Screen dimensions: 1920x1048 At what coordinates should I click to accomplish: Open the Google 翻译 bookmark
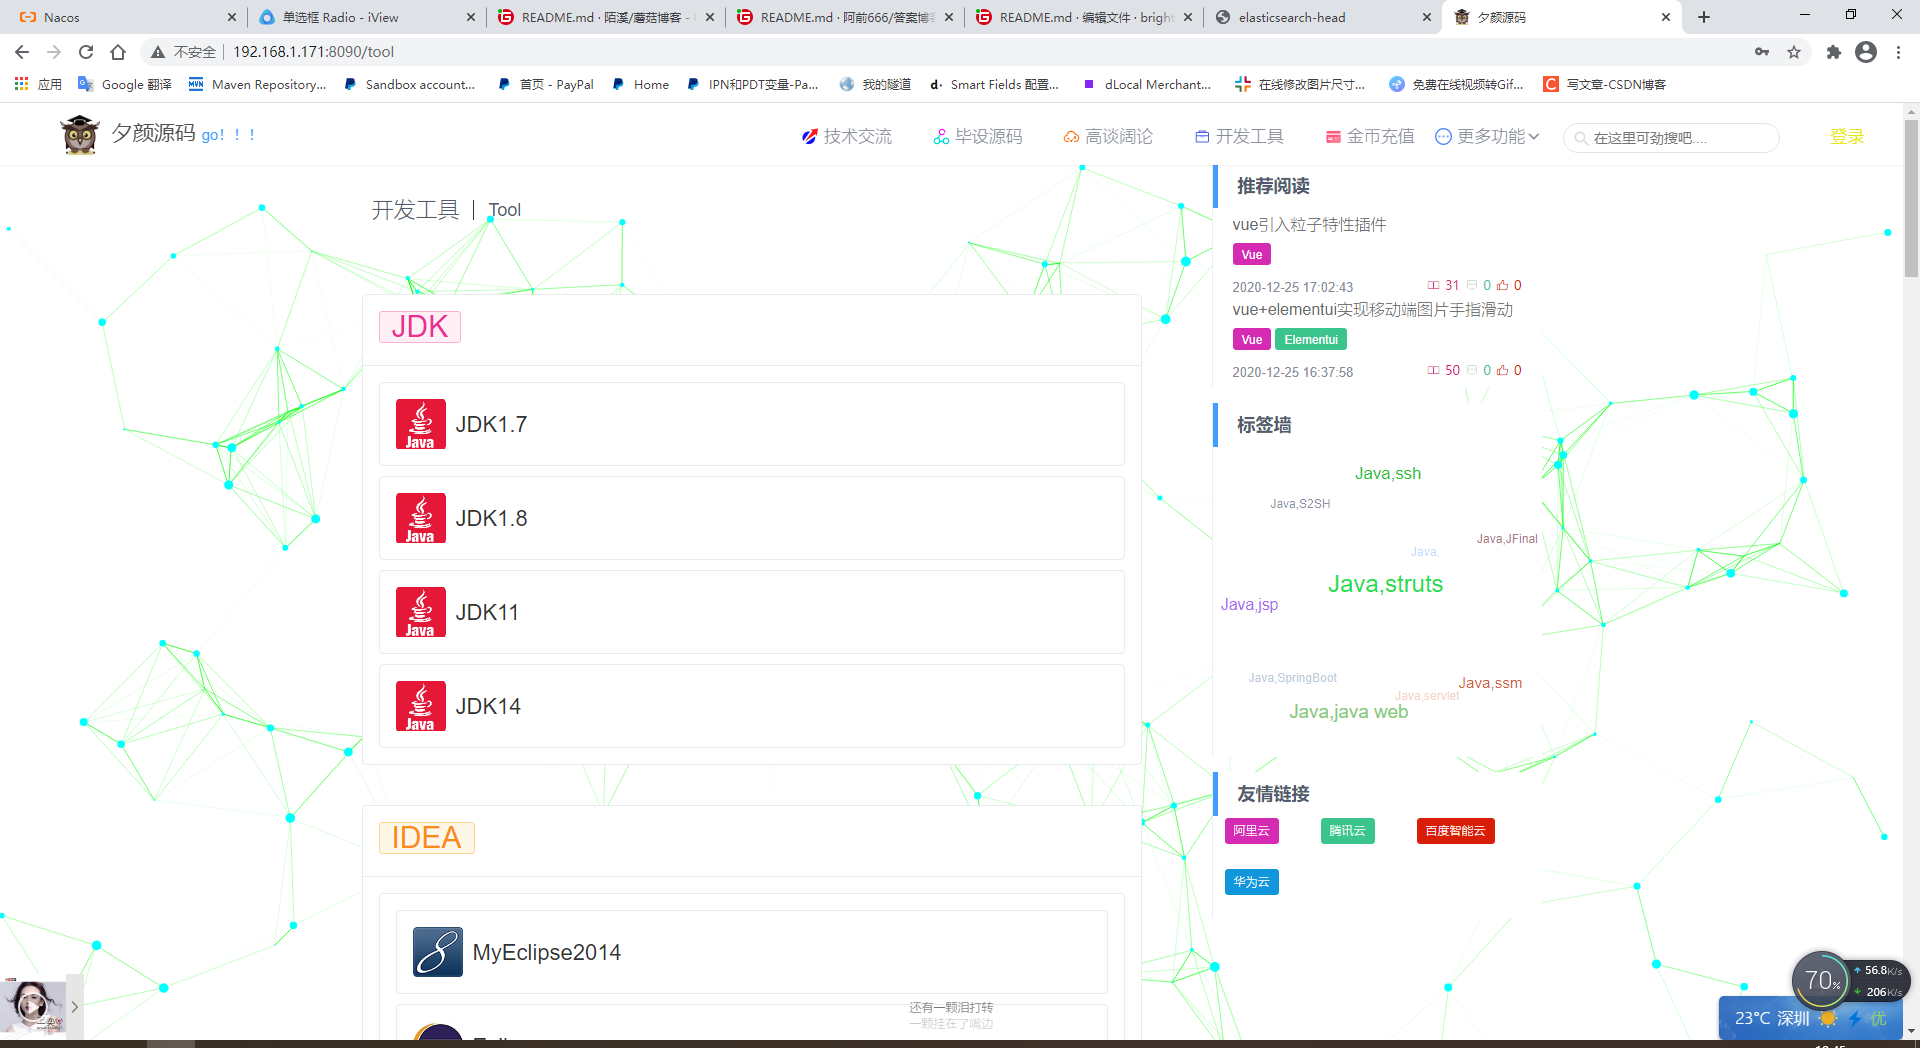(125, 84)
